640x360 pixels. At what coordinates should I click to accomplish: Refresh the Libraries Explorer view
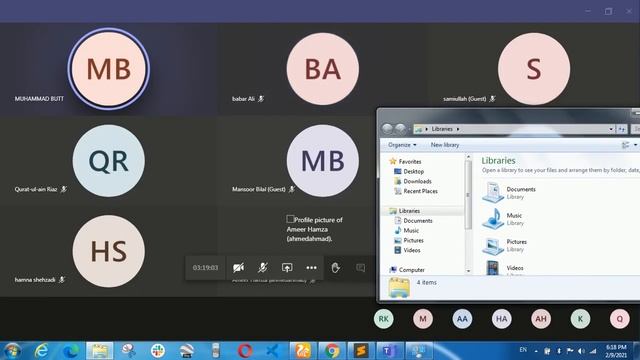[622, 129]
